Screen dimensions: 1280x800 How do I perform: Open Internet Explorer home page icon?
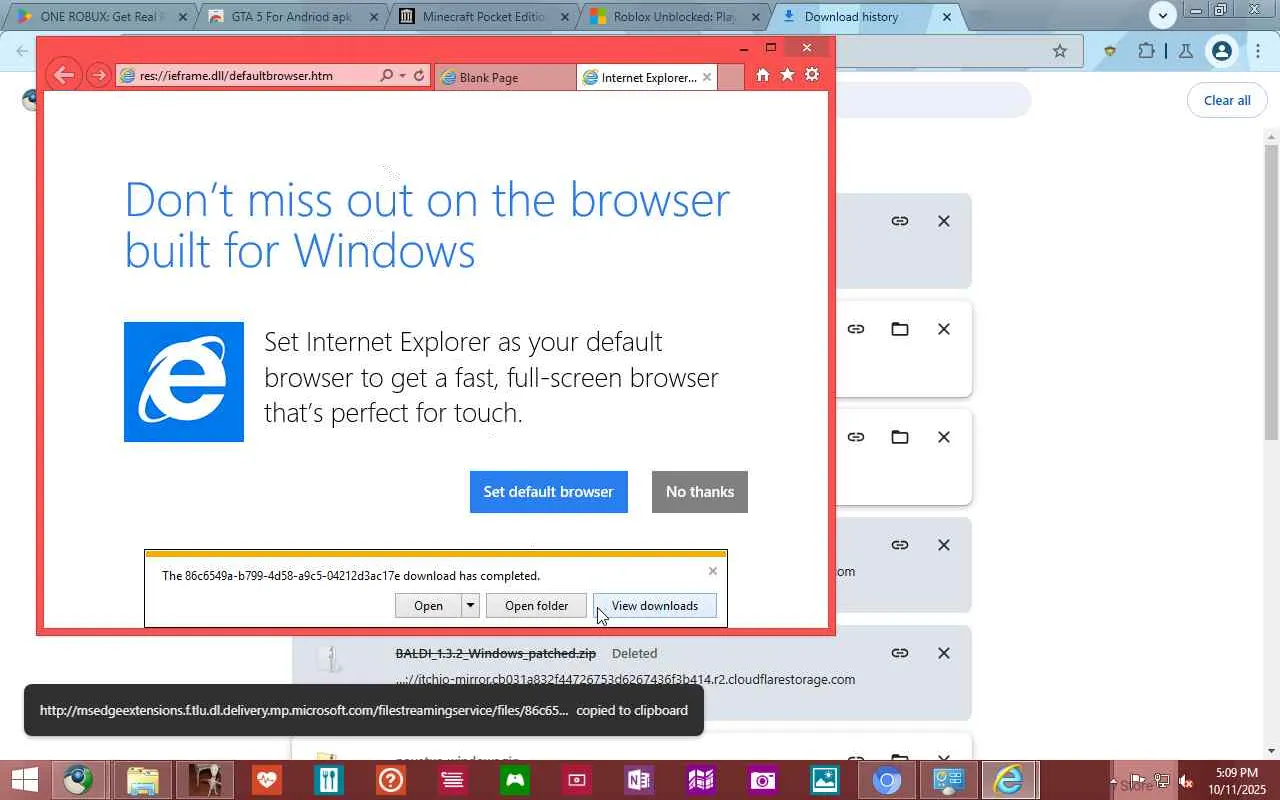click(763, 75)
